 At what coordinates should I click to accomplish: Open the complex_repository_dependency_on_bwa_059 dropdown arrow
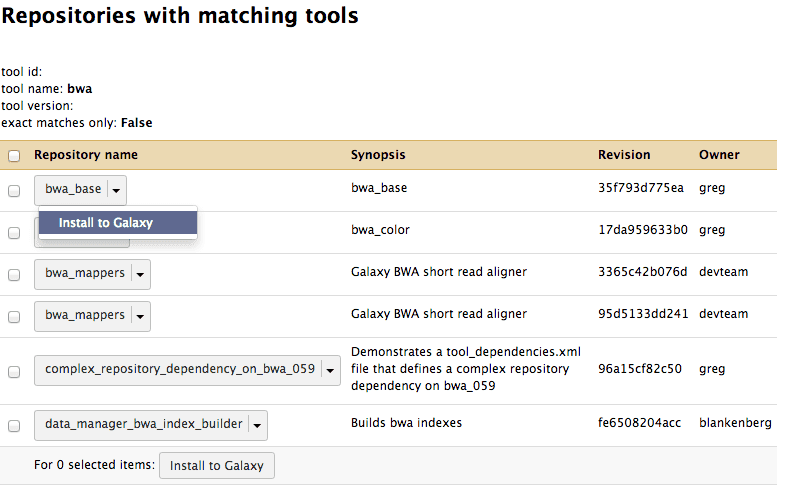pos(331,371)
